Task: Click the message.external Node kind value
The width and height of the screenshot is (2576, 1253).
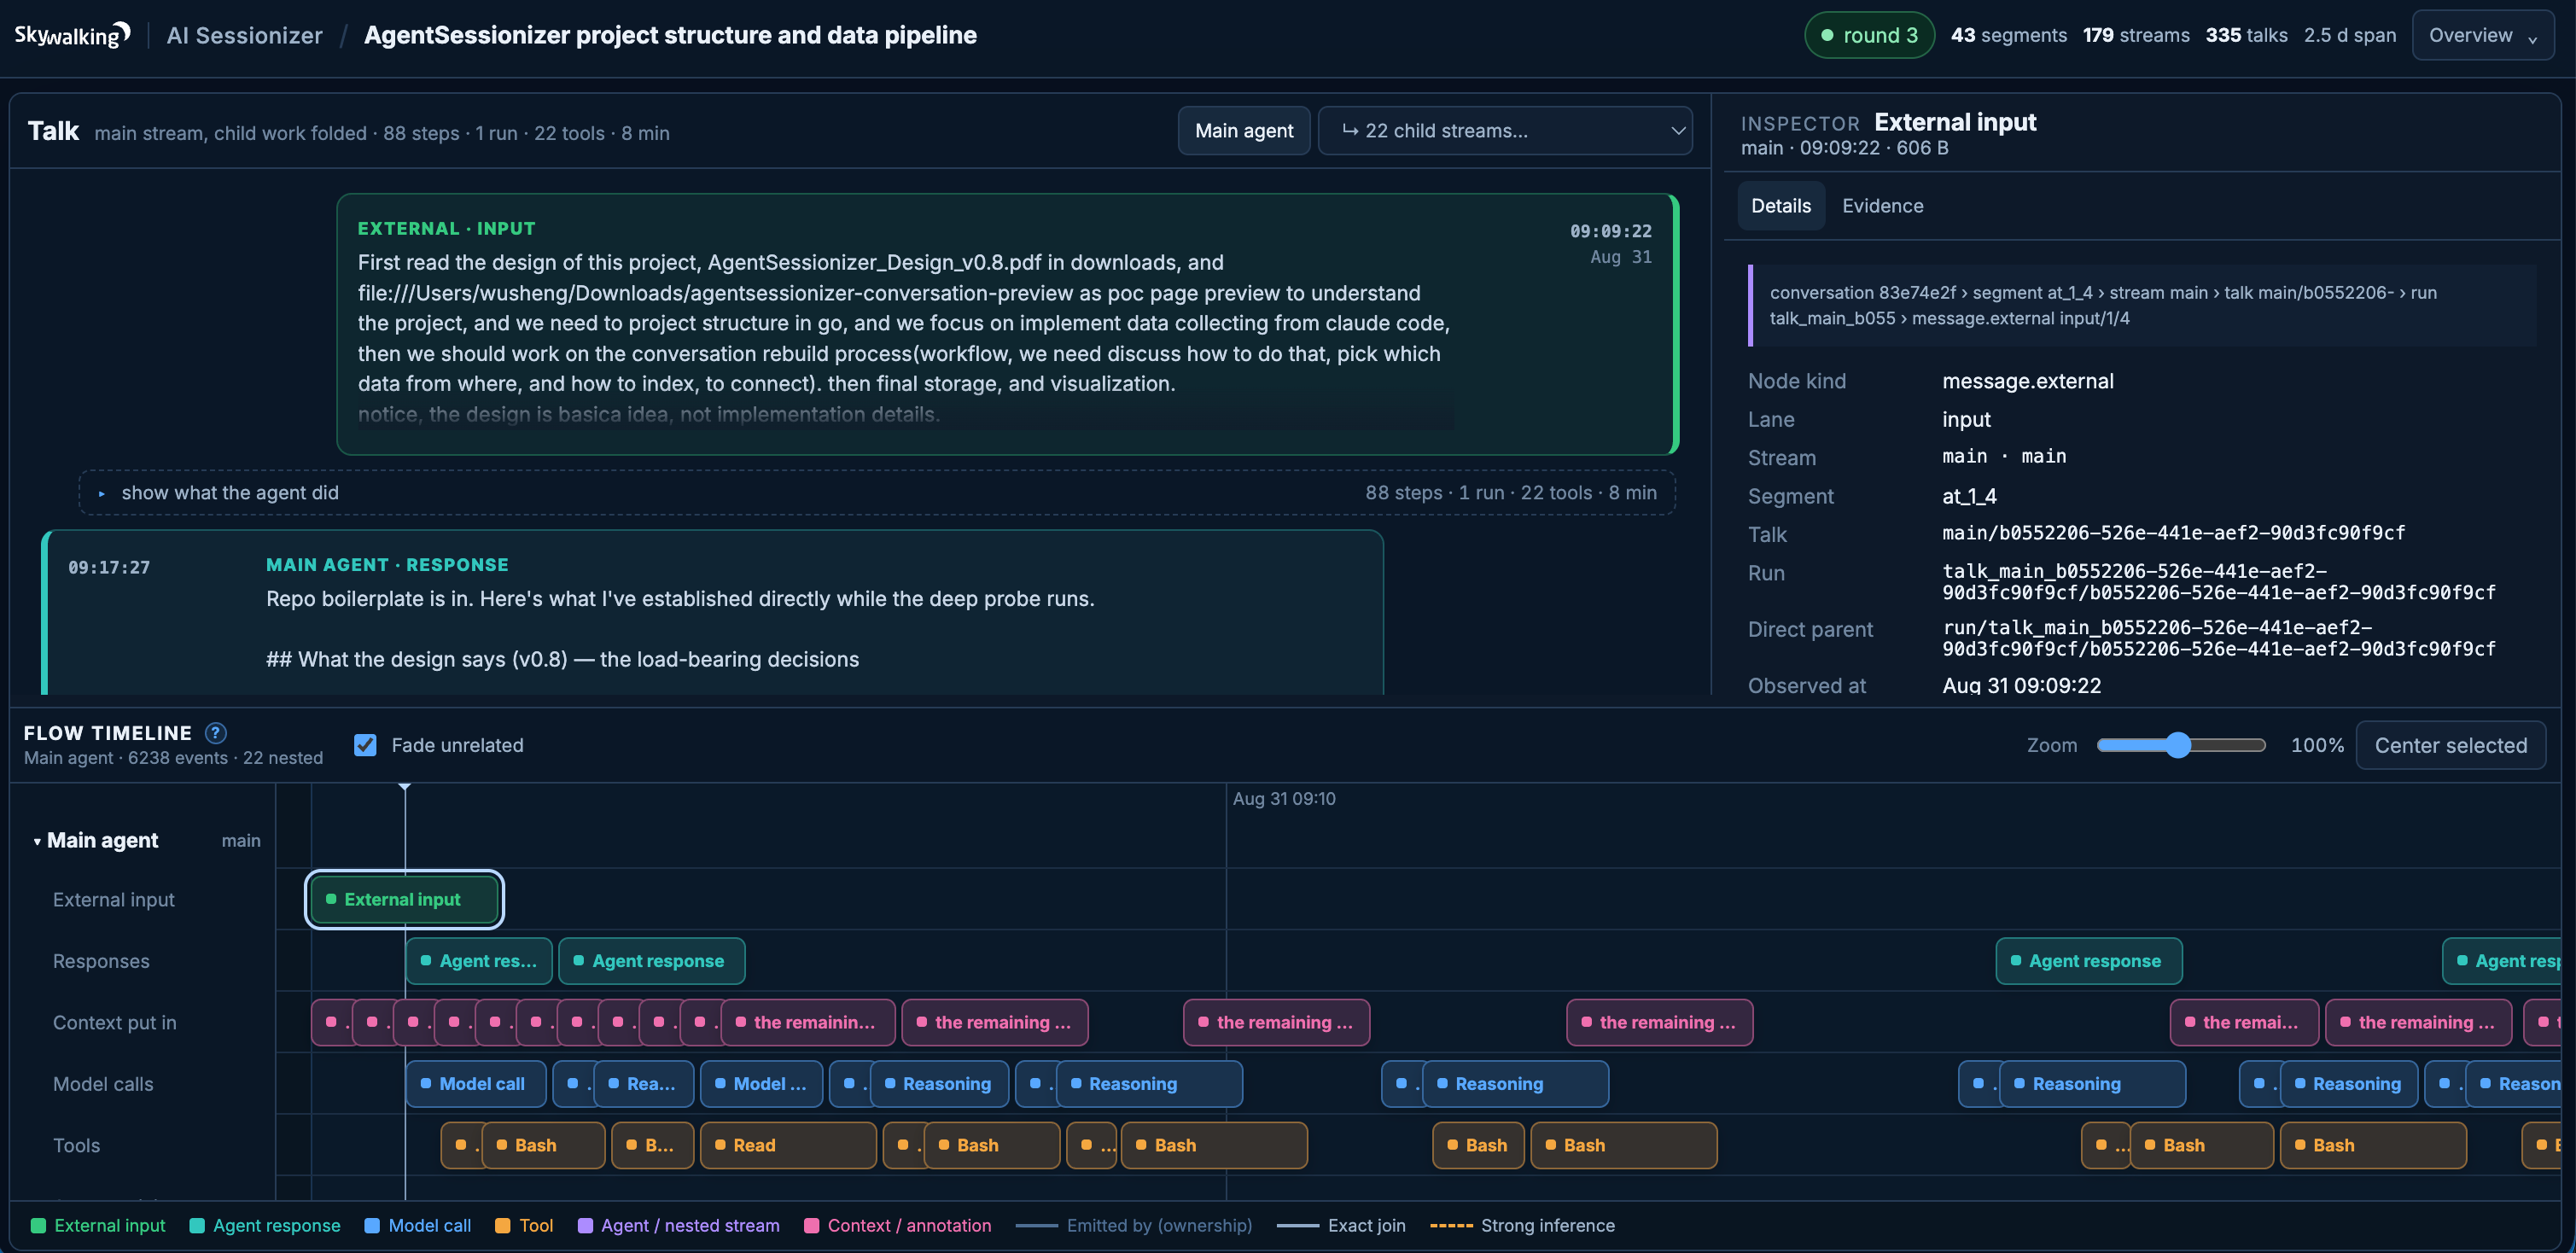Action: coord(2027,381)
